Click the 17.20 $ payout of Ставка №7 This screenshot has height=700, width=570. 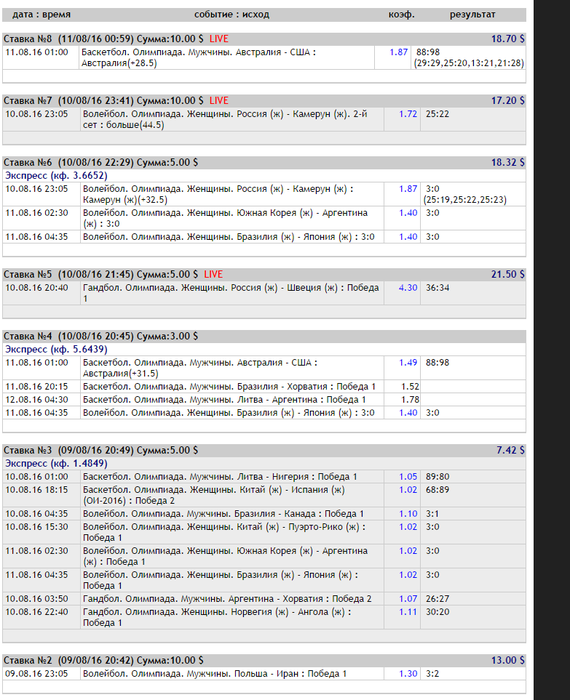(508, 100)
